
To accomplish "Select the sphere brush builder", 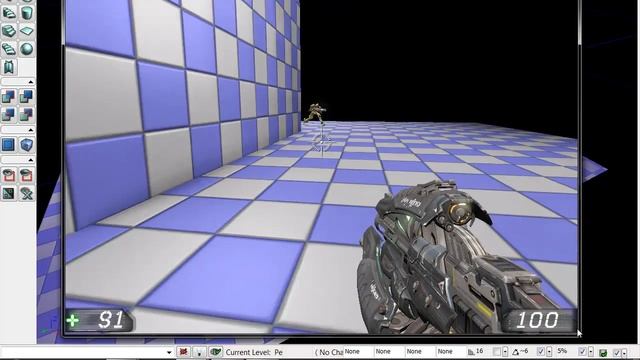I will (x=27, y=49).
